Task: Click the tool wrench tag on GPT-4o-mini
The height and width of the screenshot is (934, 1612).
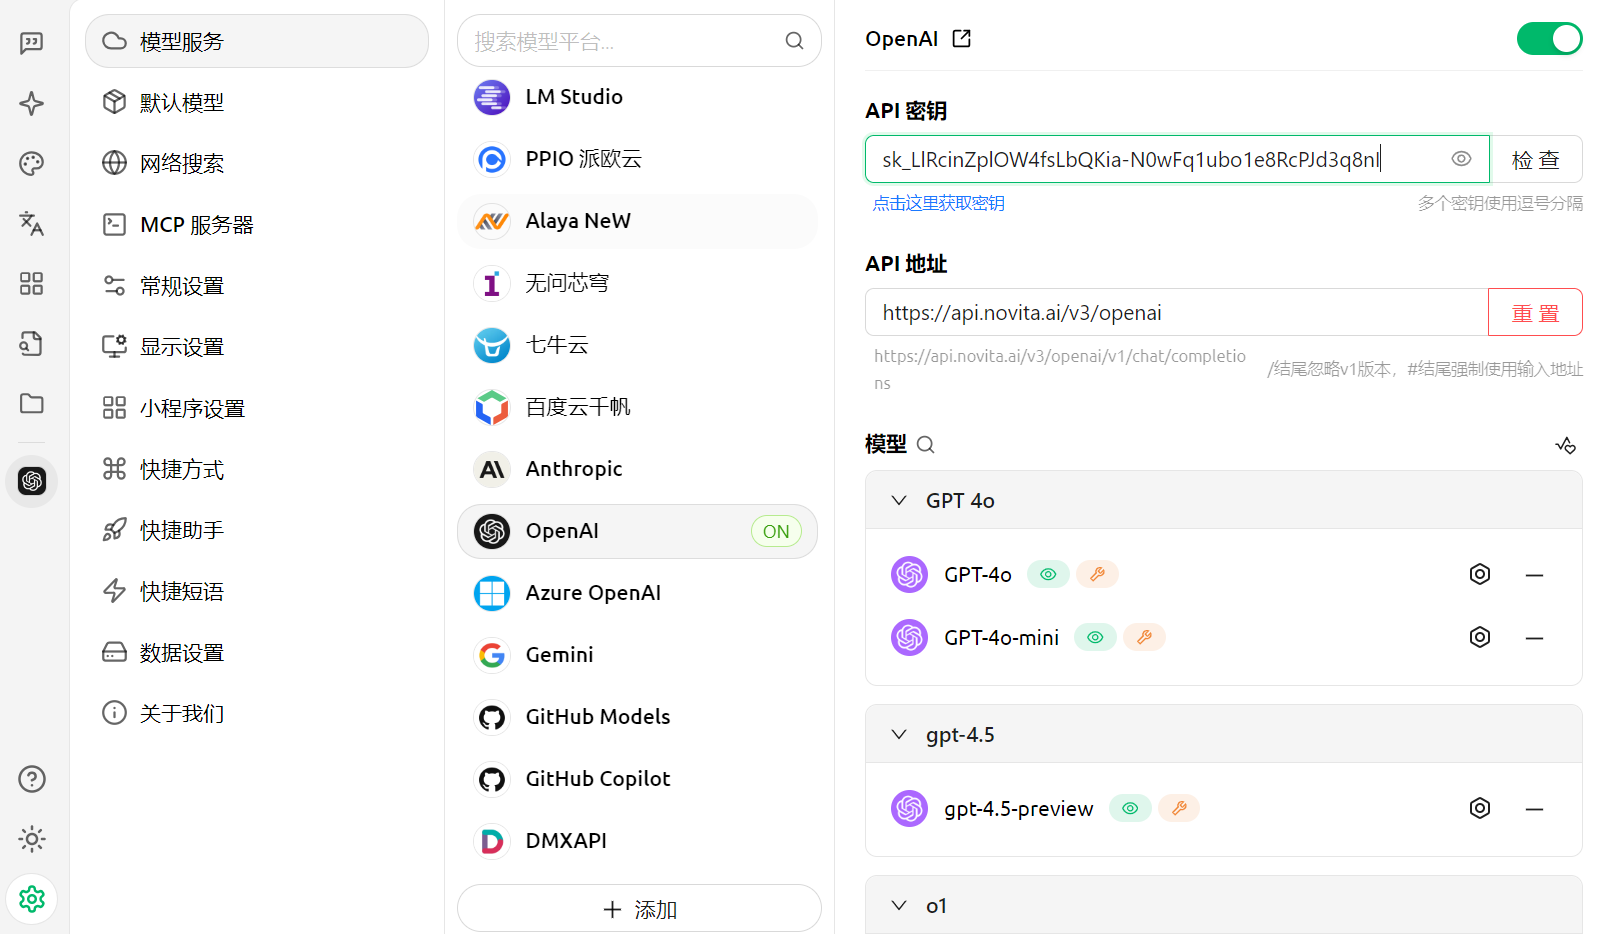Action: tap(1144, 637)
